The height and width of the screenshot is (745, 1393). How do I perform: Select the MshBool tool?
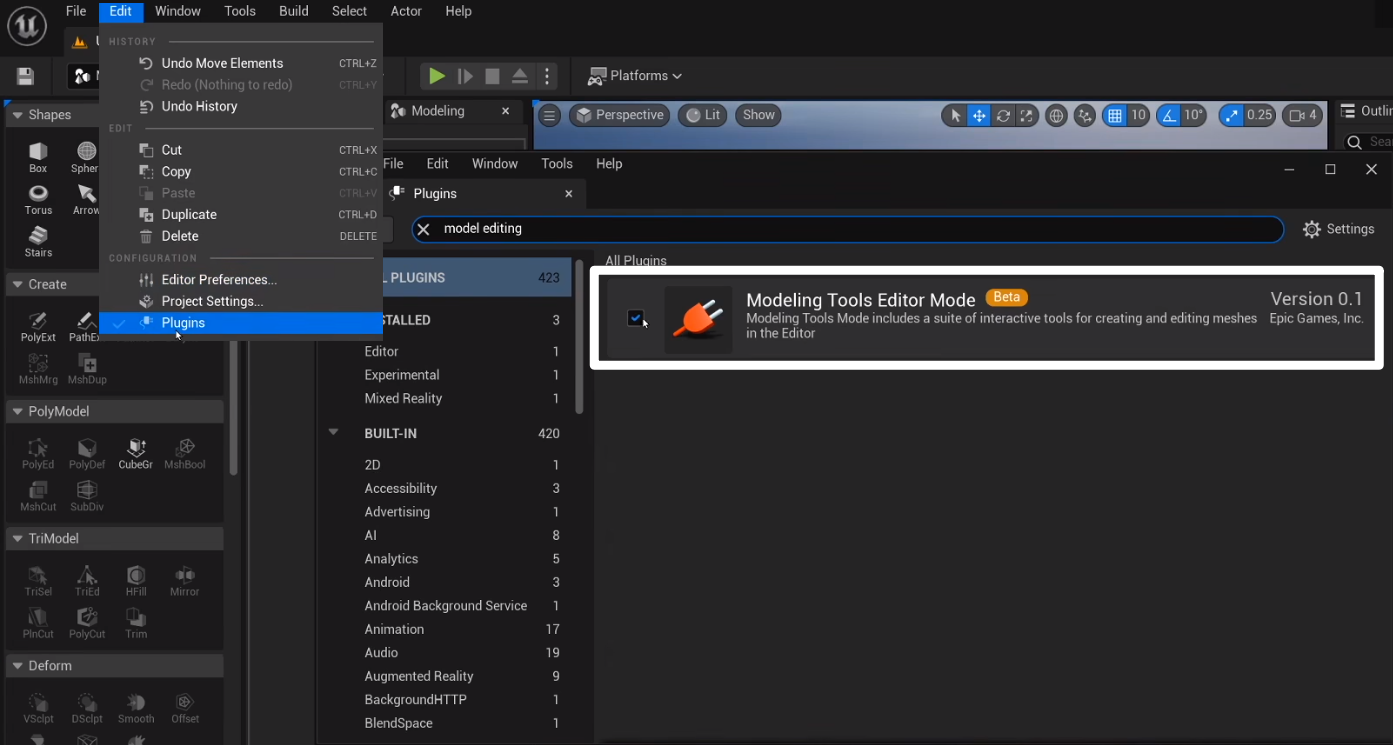coord(185,453)
